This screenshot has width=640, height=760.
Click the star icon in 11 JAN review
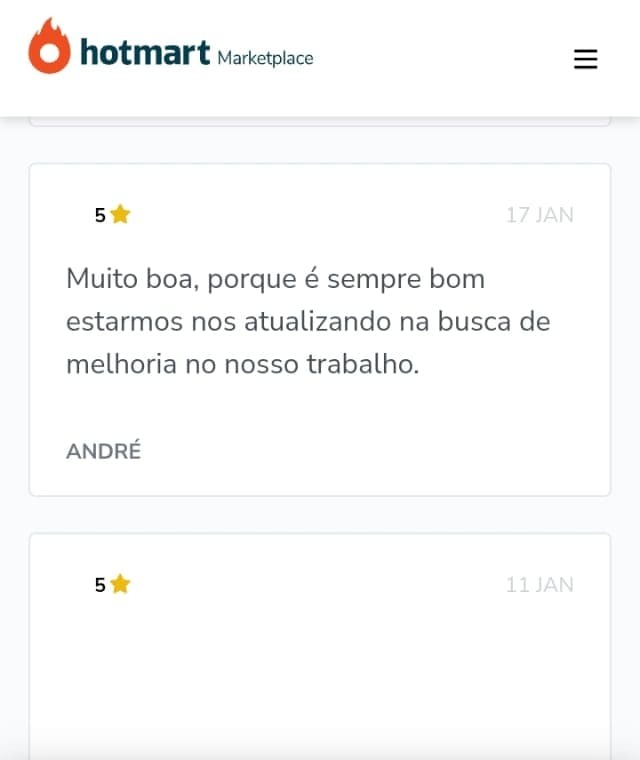click(120, 584)
